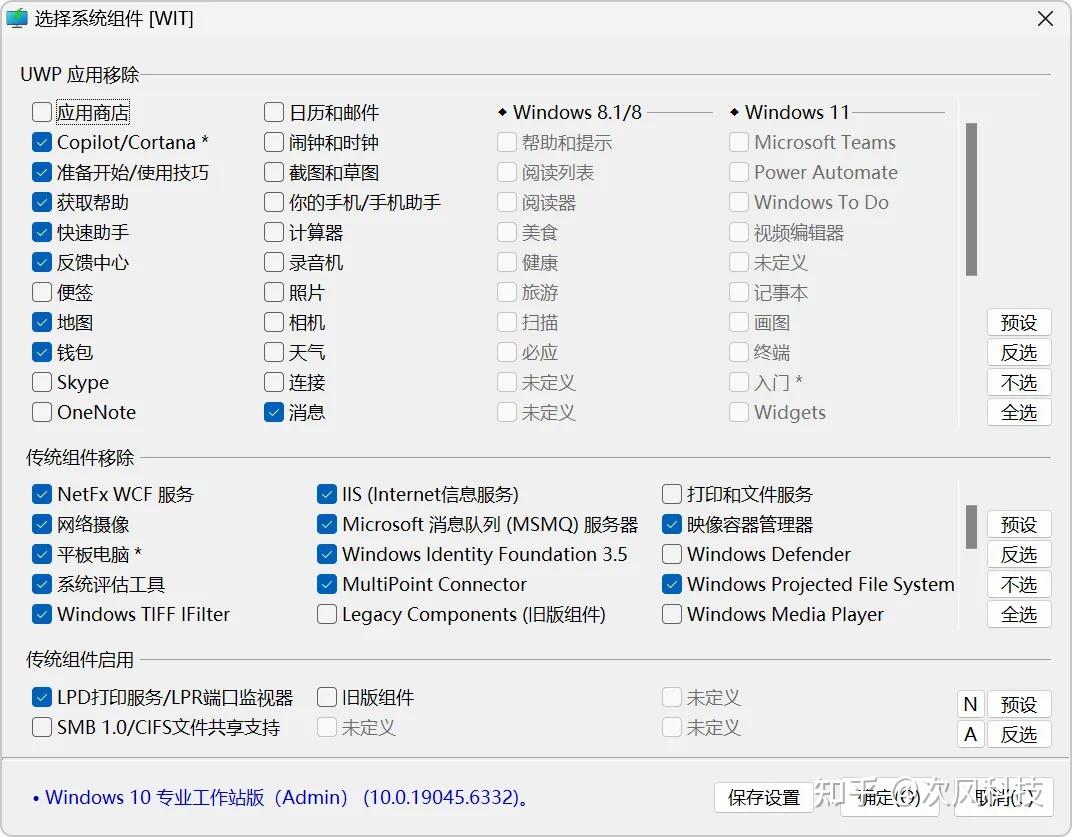Enable SMB 1.0/CIFS 文件共享支持
The width and height of the screenshot is (1072, 837).
tap(41, 727)
